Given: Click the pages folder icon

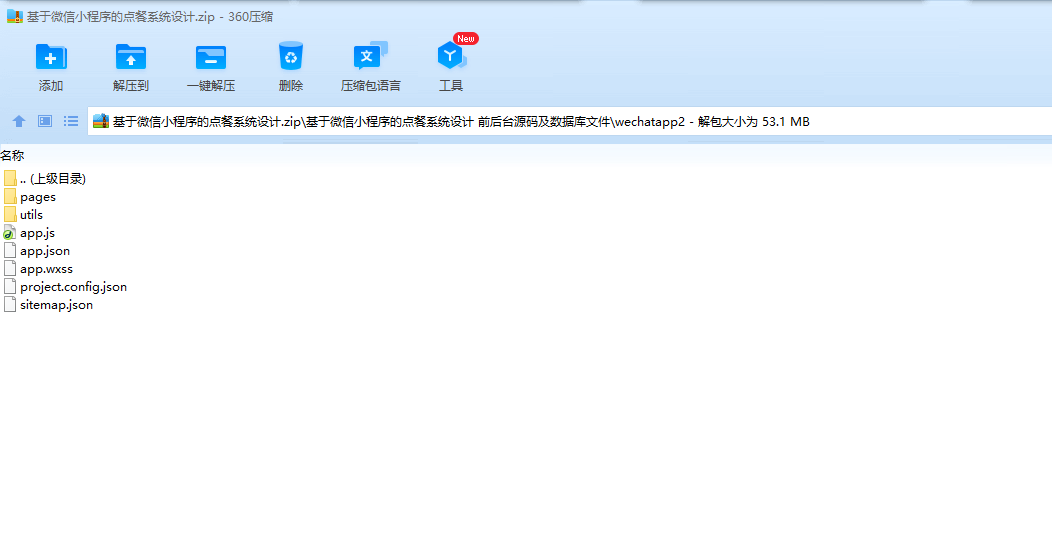Looking at the screenshot, I should coord(10,197).
